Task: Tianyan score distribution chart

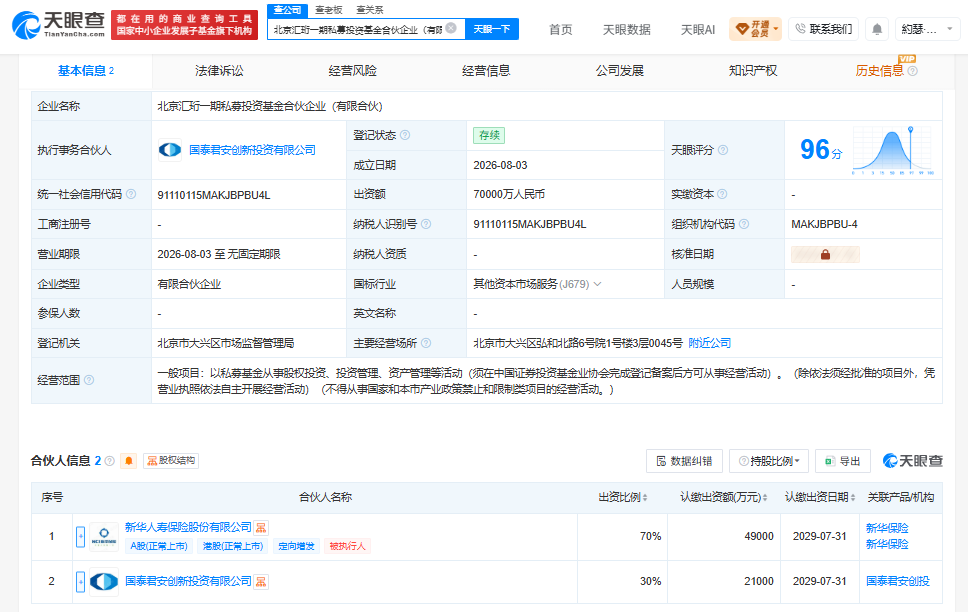Action: point(893,150)
